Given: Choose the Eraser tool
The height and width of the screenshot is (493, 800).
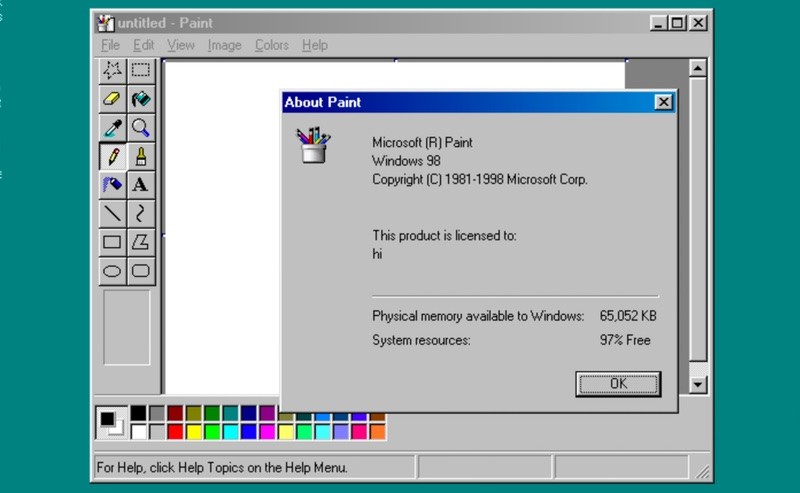Looking at the screenshot, I should coord(112,98).
